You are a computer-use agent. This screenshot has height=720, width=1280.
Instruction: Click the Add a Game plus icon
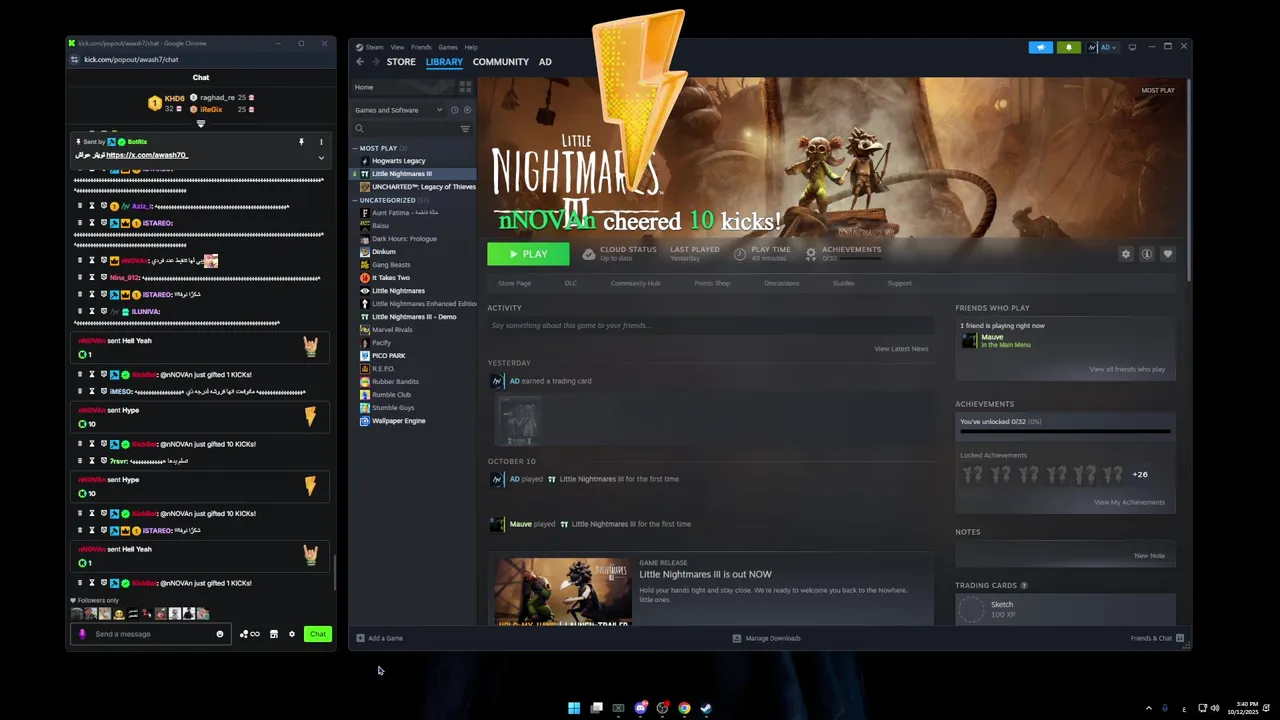[360, 638]
